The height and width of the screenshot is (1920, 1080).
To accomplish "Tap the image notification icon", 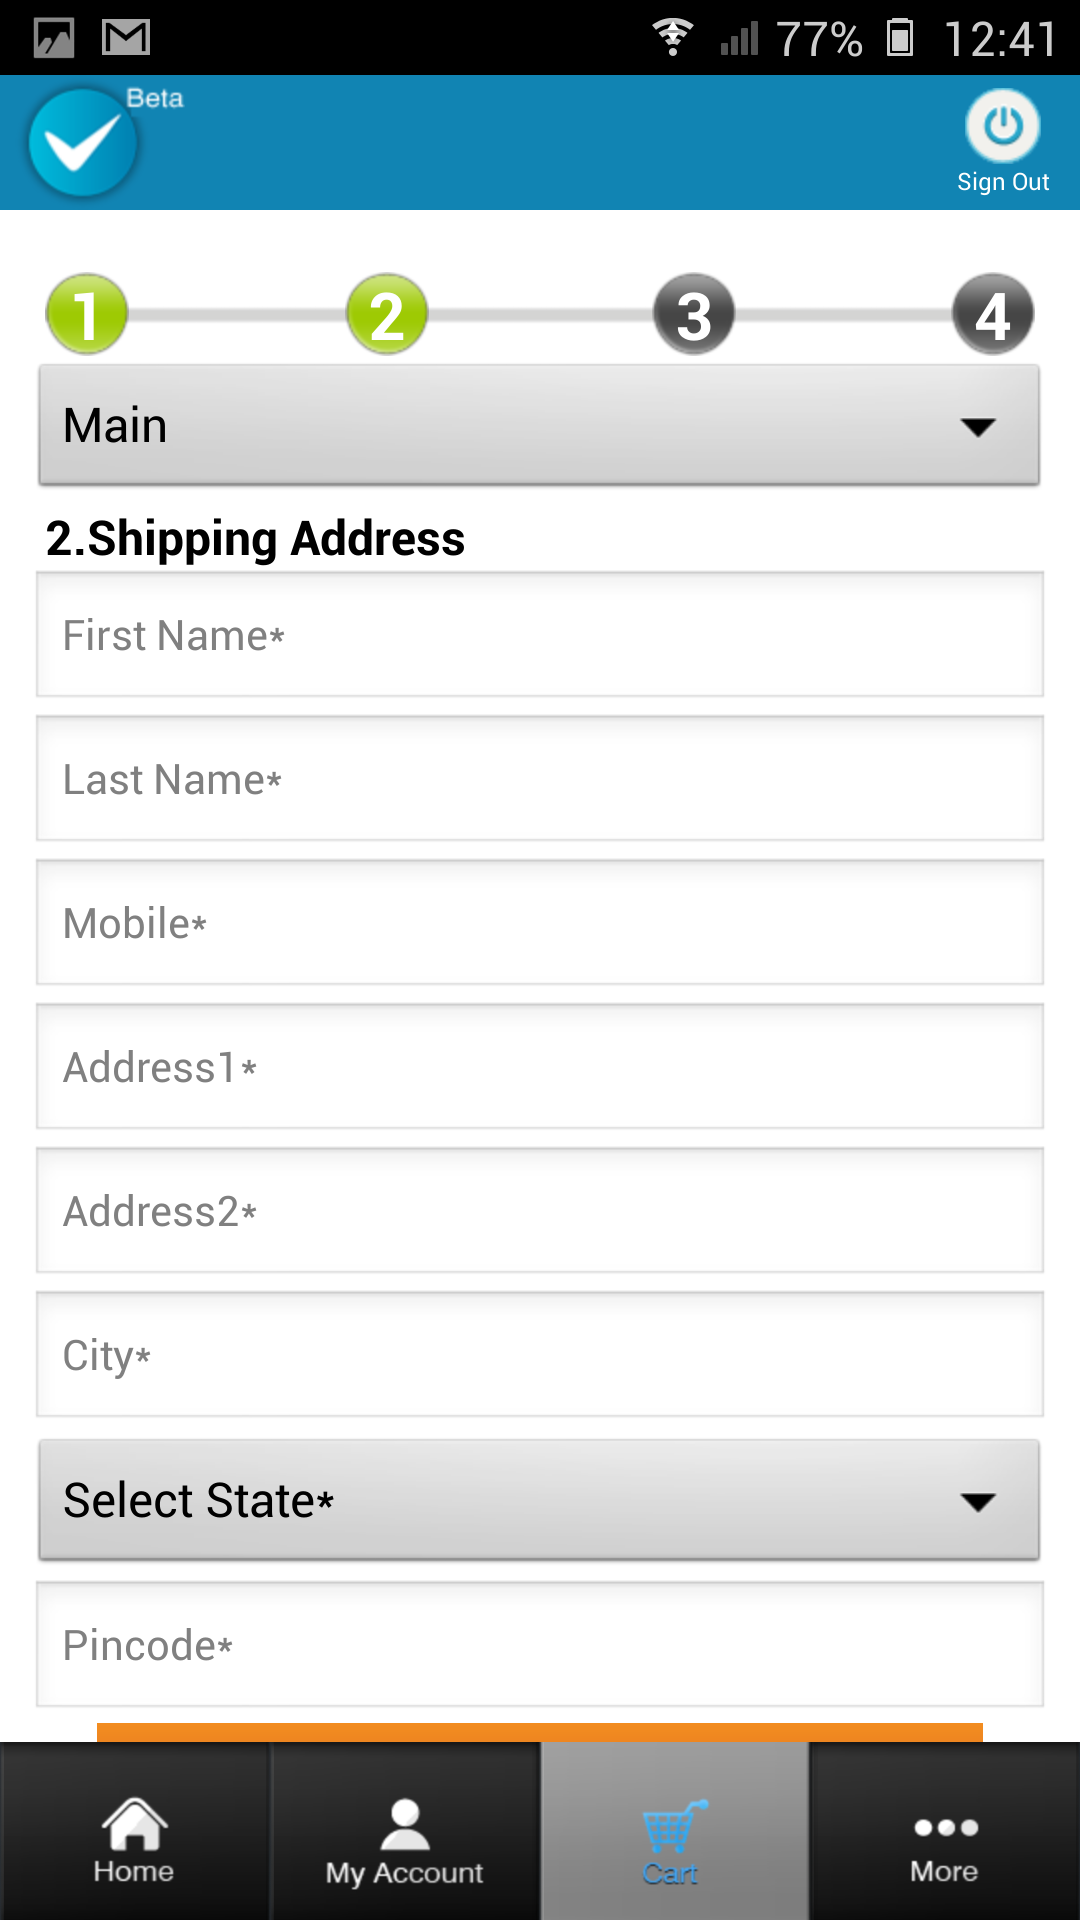I will point(54,38).
